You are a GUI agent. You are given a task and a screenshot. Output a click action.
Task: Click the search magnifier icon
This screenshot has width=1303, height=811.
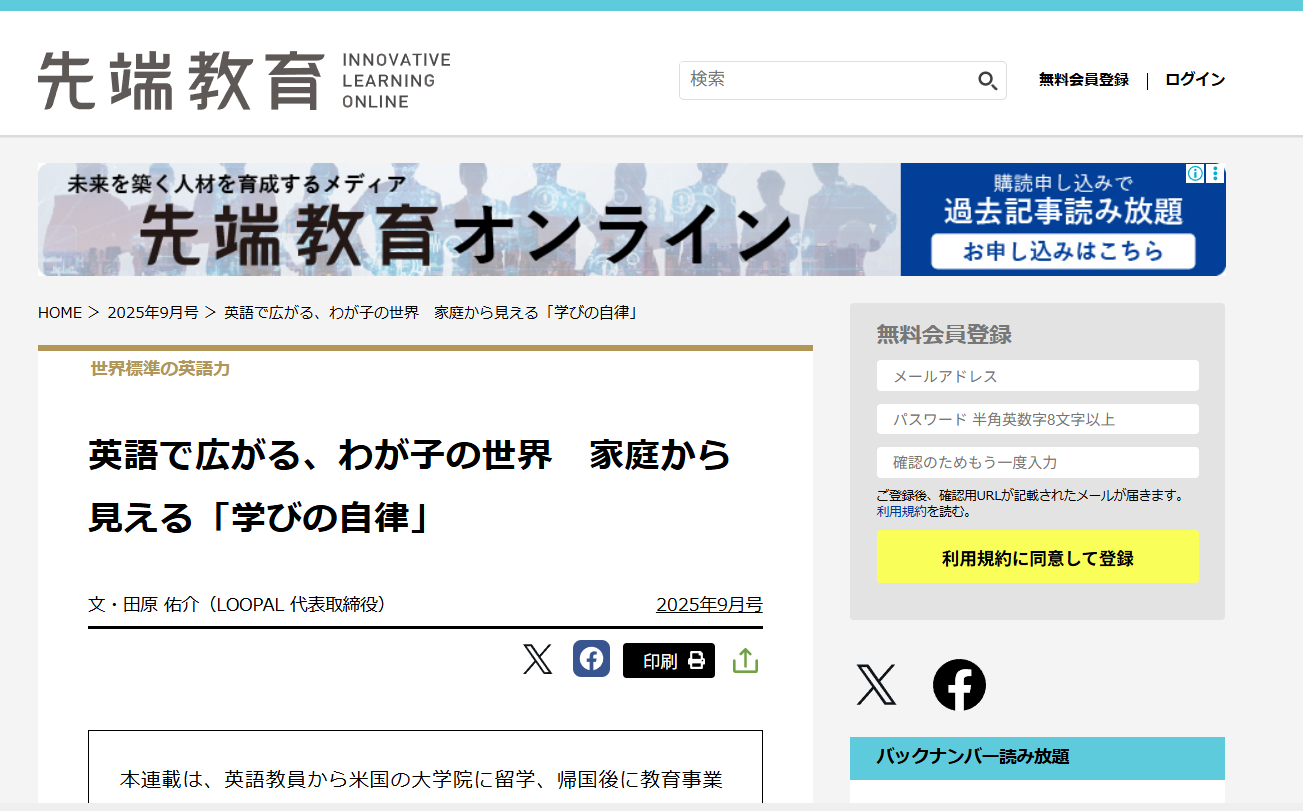pyautogui.click(x=987, y=81)
